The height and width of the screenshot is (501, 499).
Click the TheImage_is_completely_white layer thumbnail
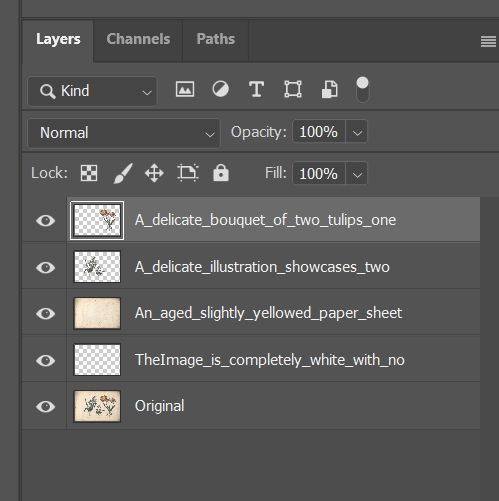click(97, 360)
